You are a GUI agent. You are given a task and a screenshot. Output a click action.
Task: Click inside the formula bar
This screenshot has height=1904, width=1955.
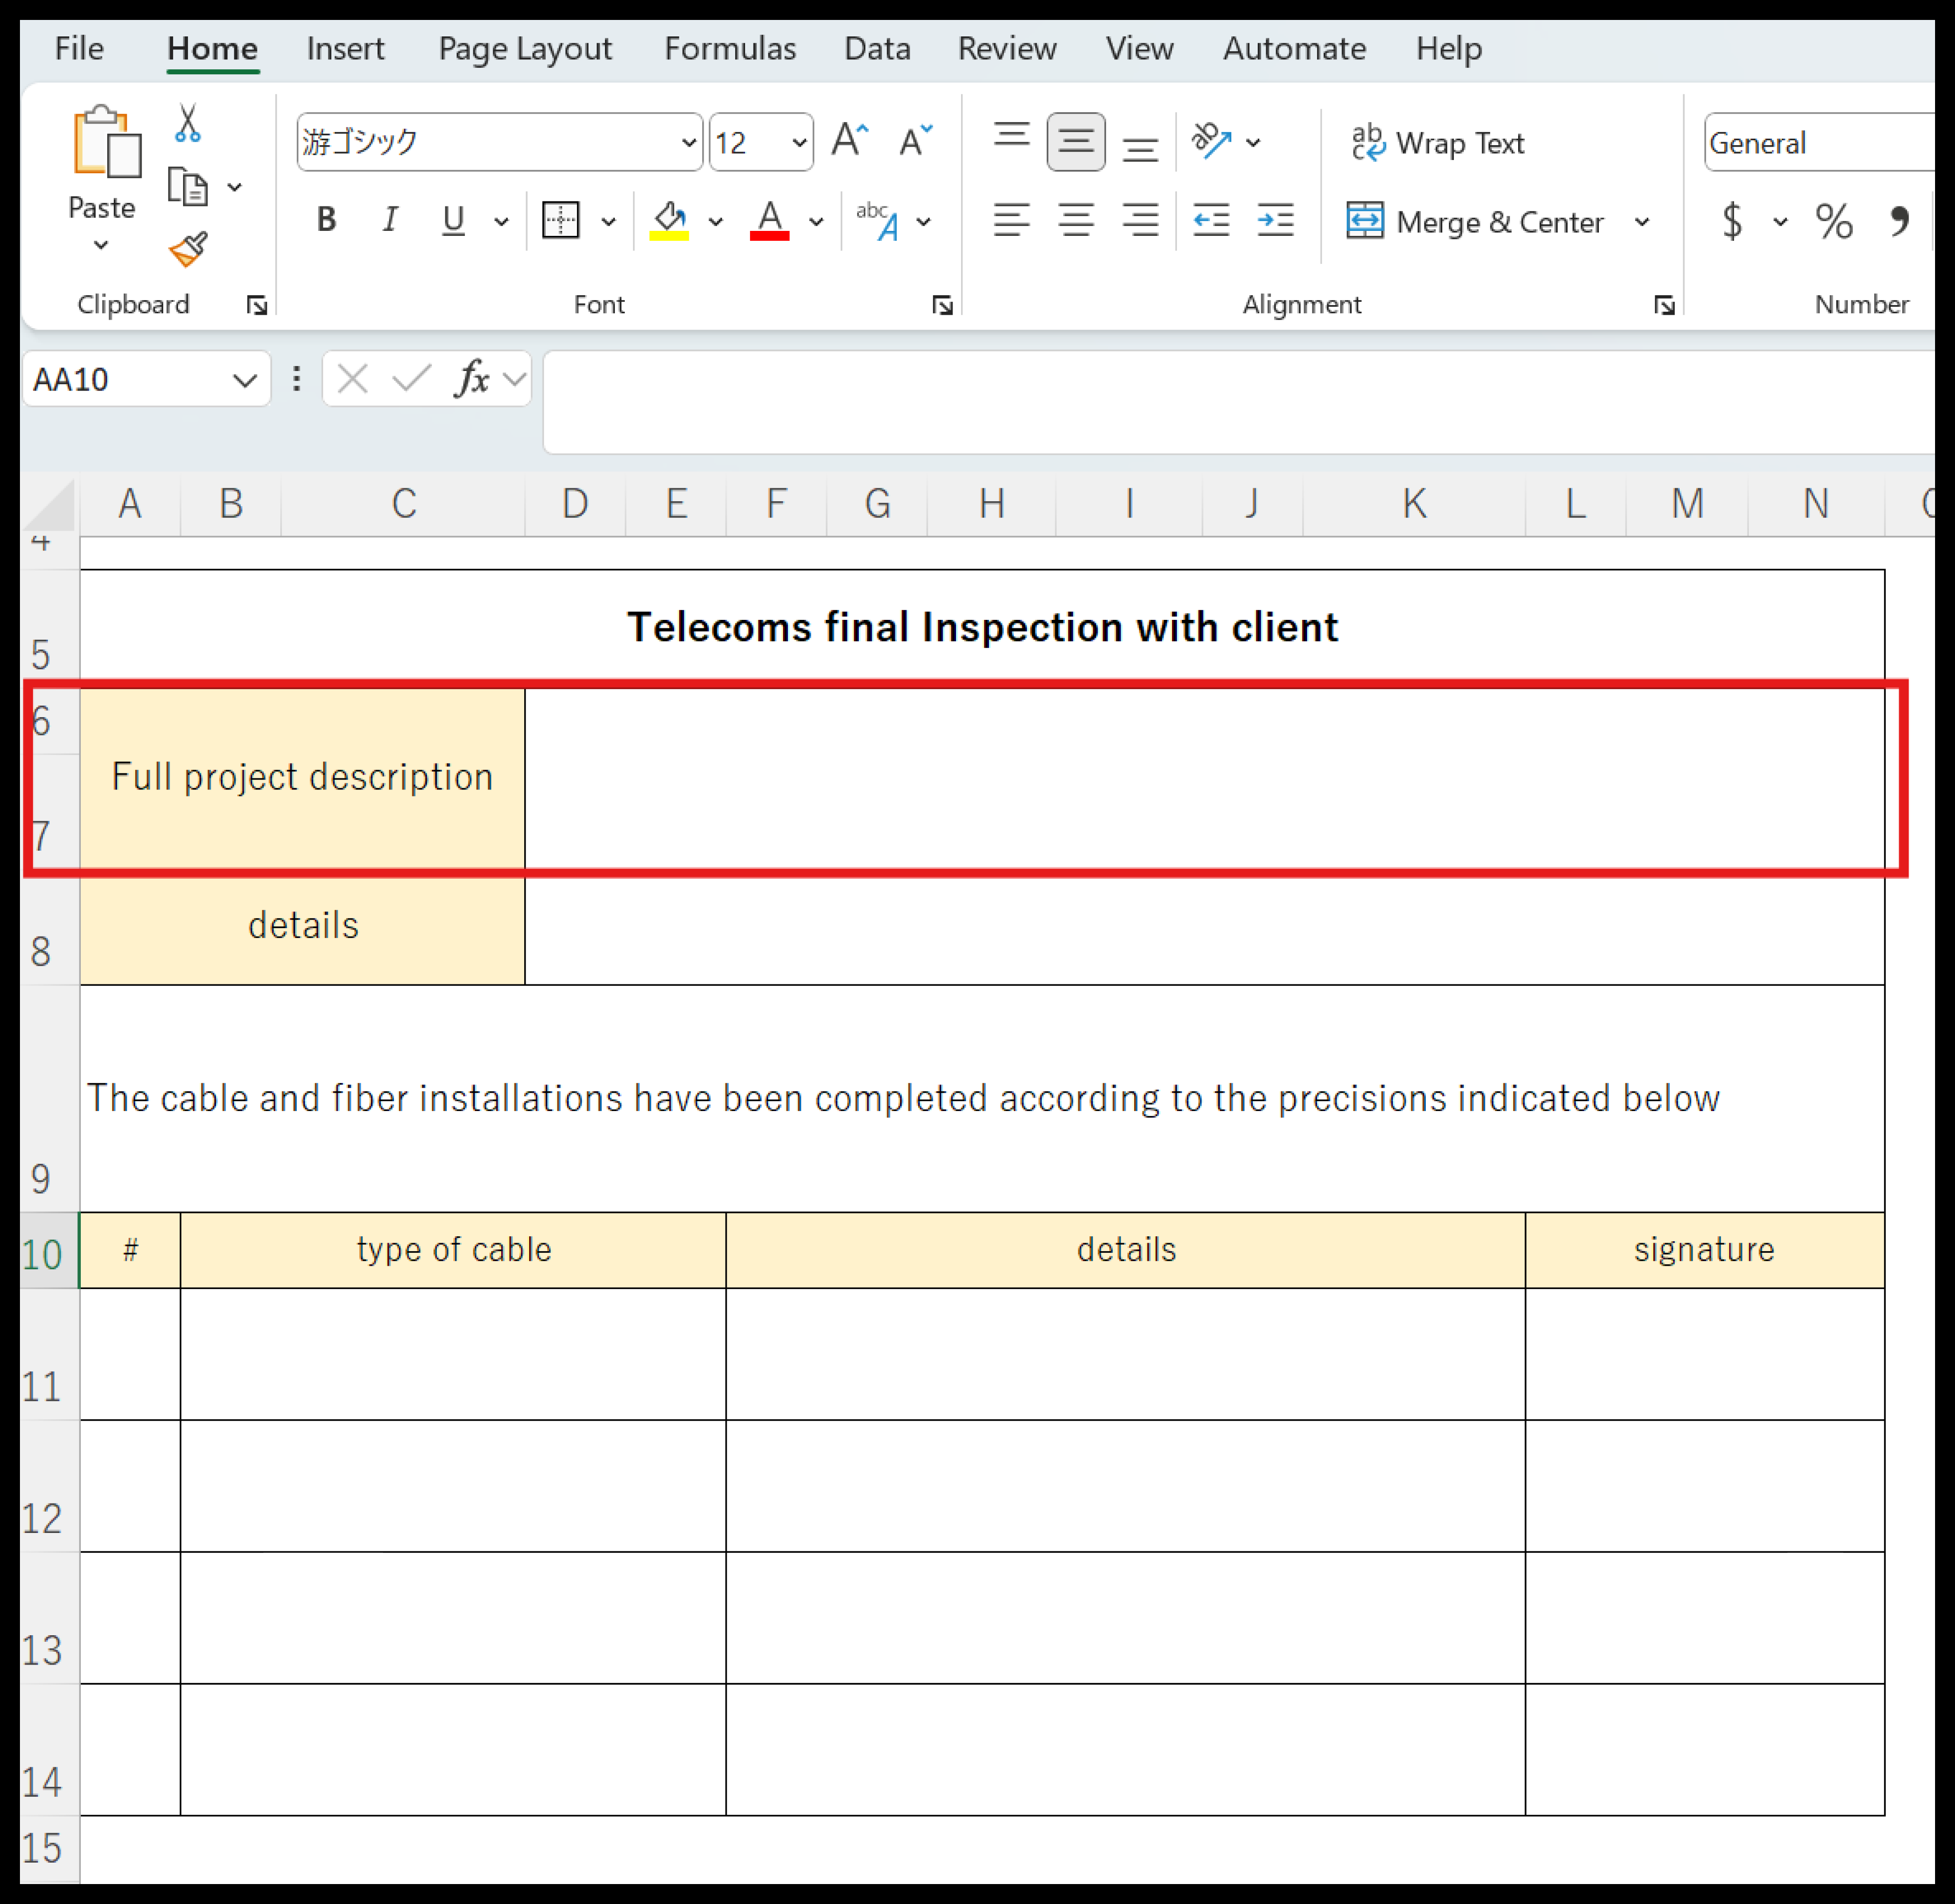tap(1200, 400)
